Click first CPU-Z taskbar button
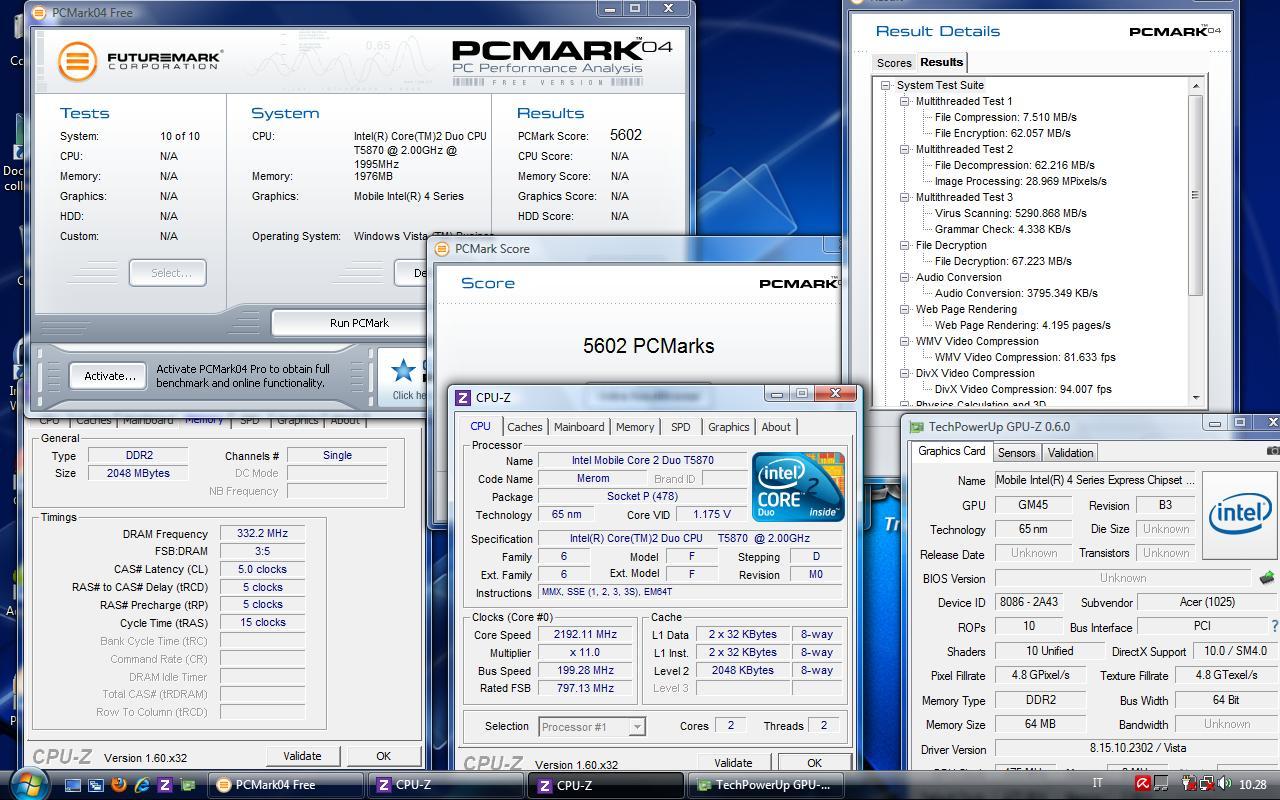Viewport: 1280px width, 800px height. [445, 785]
